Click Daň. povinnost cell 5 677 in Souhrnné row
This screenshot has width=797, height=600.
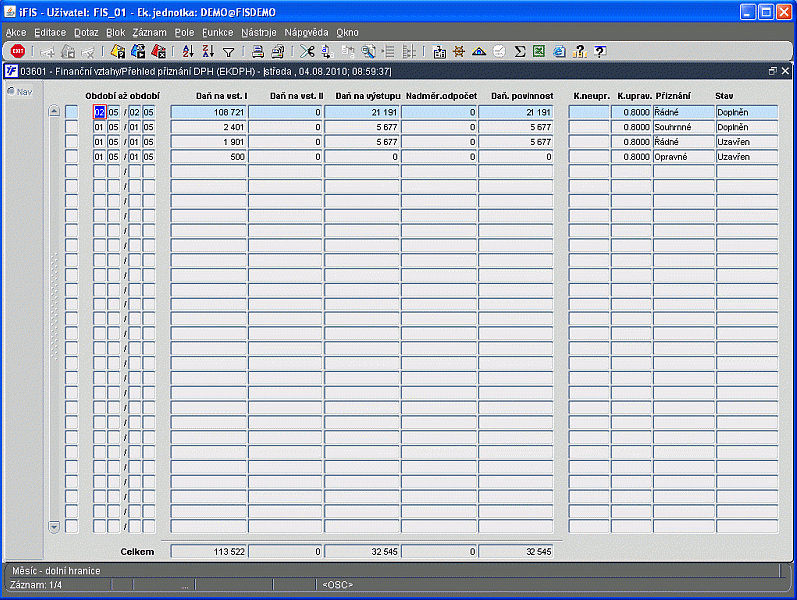click(515, 127)
